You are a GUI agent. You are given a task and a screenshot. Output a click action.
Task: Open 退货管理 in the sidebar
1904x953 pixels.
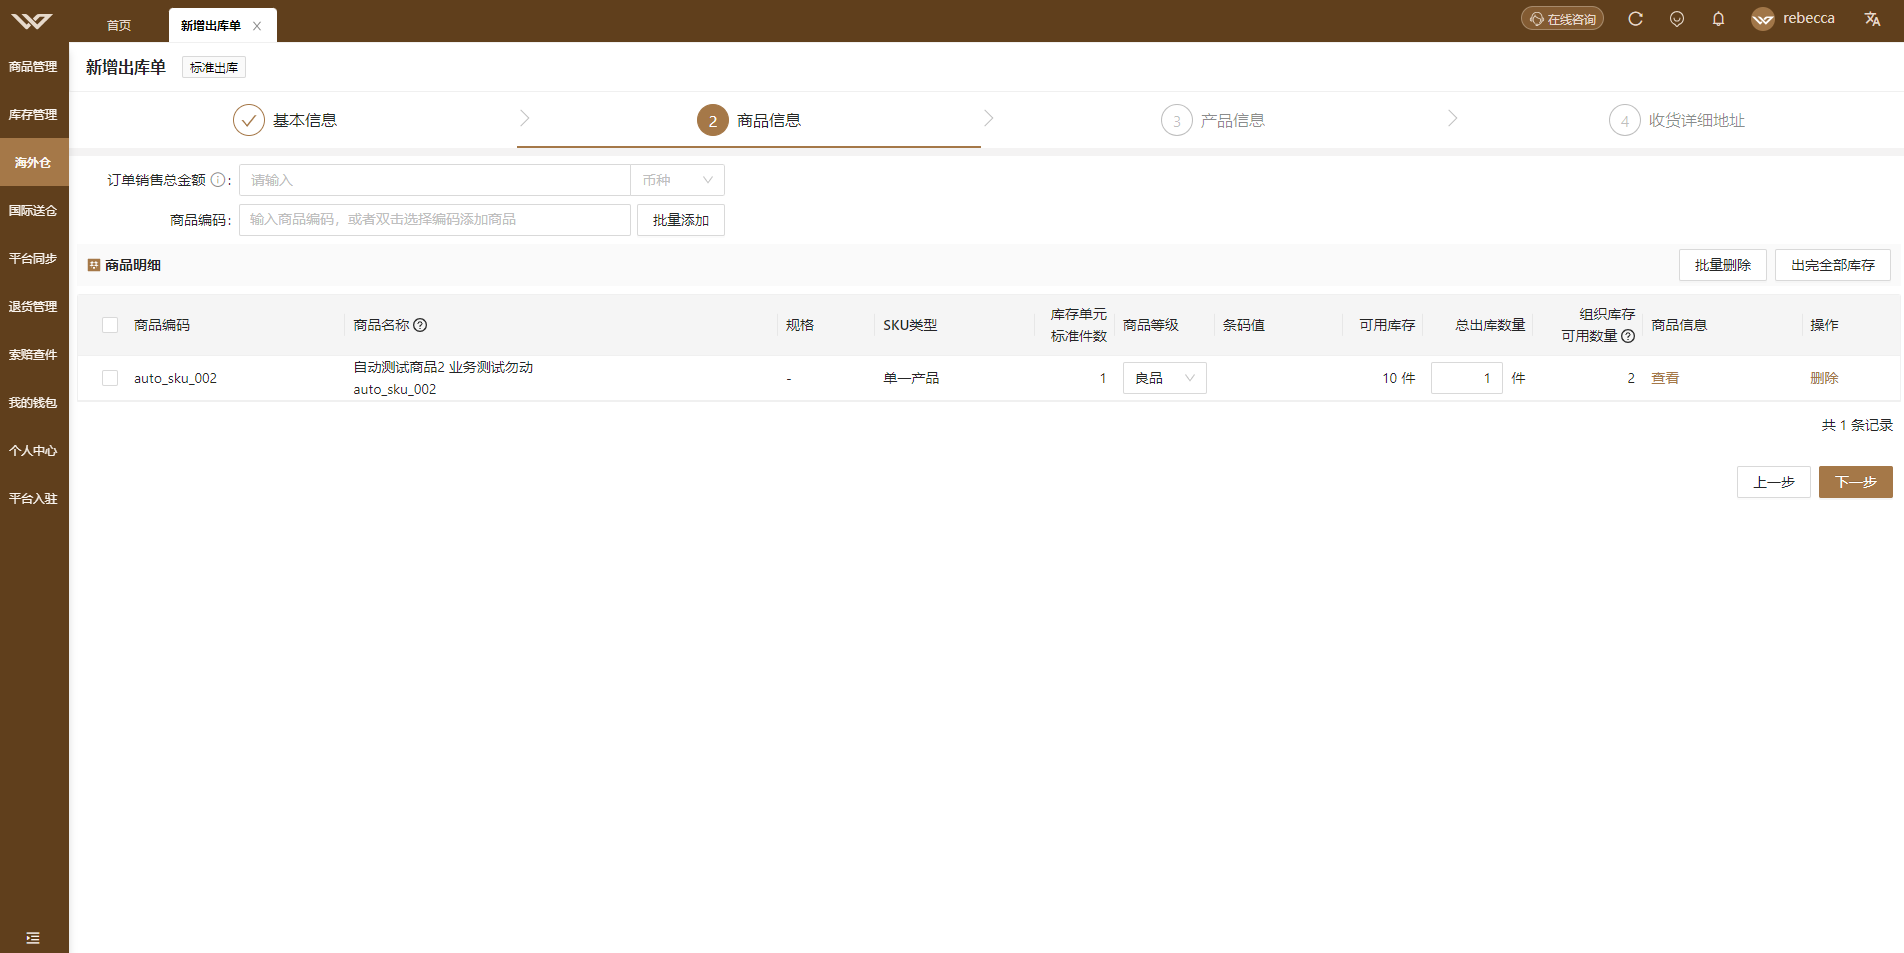coord(34,307)
